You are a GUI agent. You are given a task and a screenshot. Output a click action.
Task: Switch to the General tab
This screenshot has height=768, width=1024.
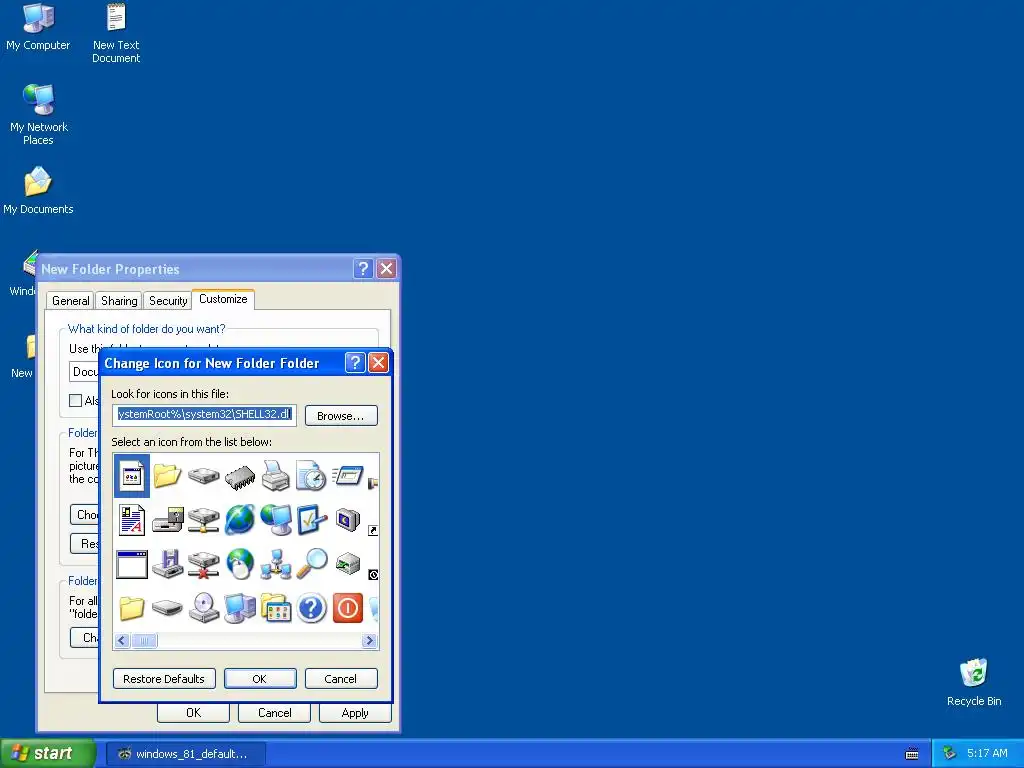[x=71, y=300]
